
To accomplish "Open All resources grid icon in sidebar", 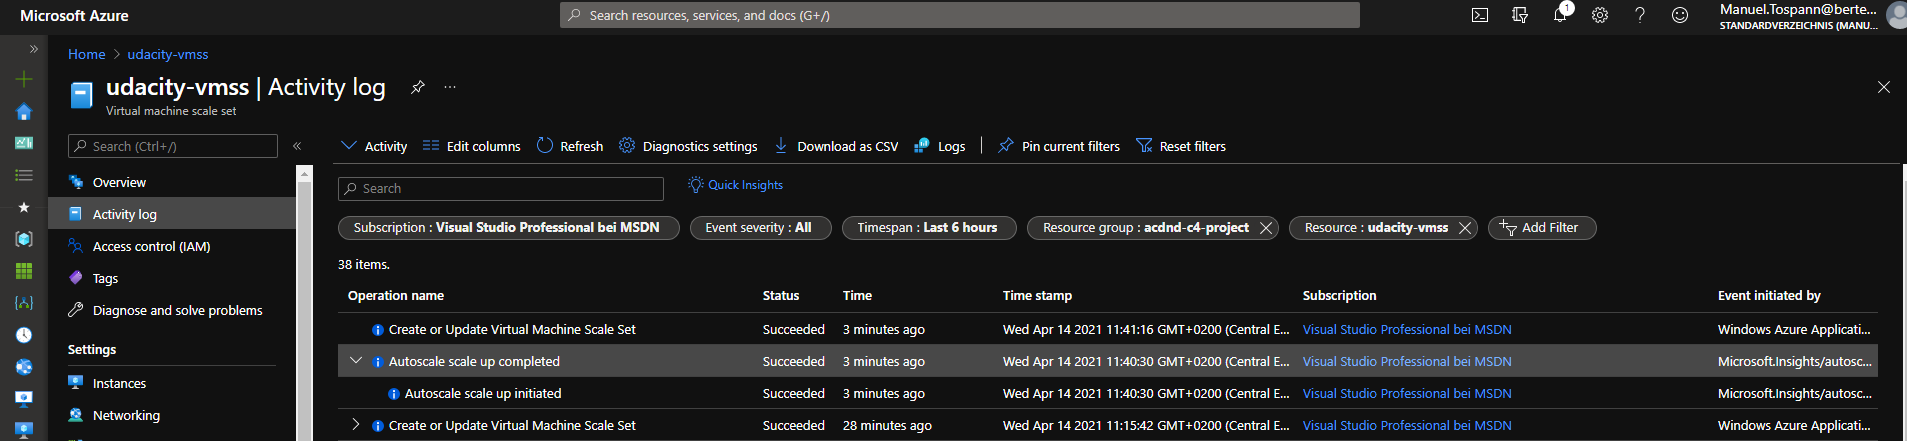I will click(24, 271).
